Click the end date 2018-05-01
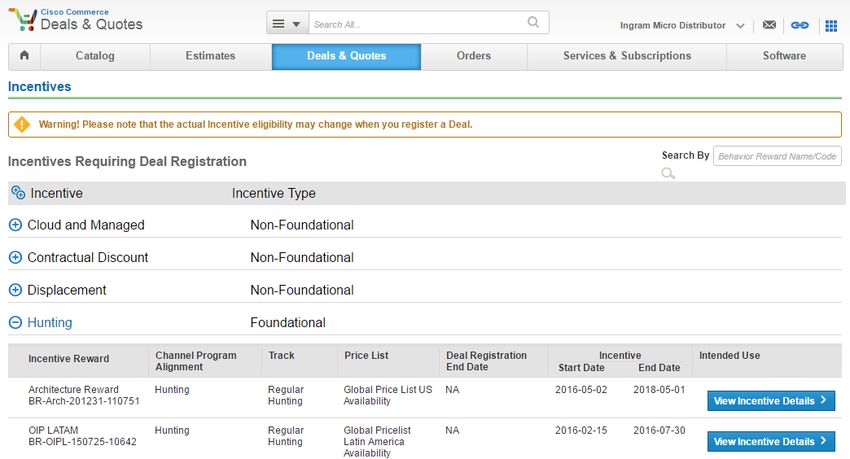850x459 pixels. (x=659, y=390)
